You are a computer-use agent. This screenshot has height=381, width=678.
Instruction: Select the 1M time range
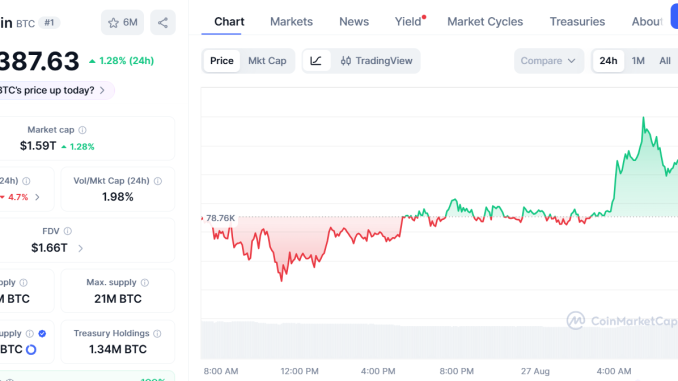pyautogui.click(x=638, y=61)
